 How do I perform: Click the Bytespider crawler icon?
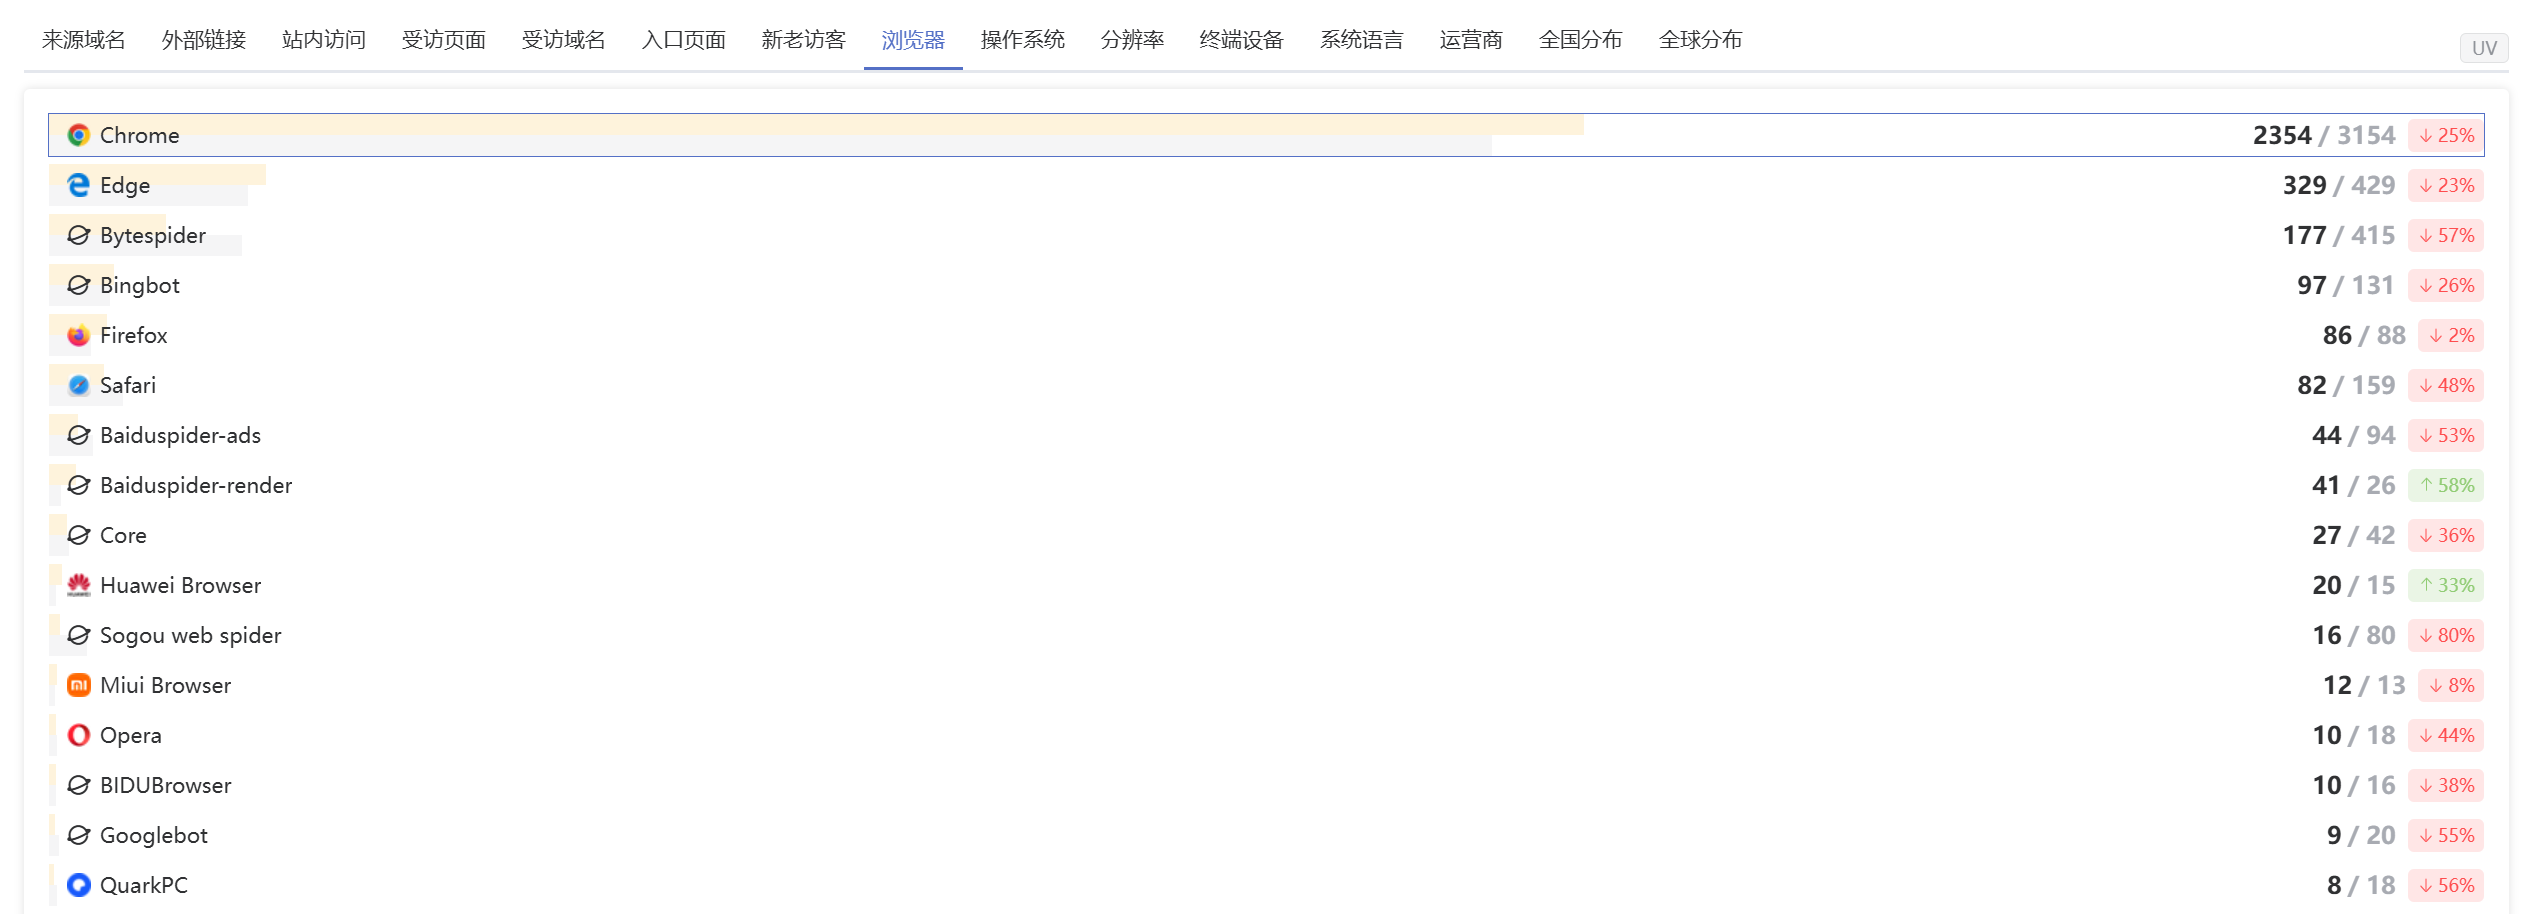pos(79,235)
